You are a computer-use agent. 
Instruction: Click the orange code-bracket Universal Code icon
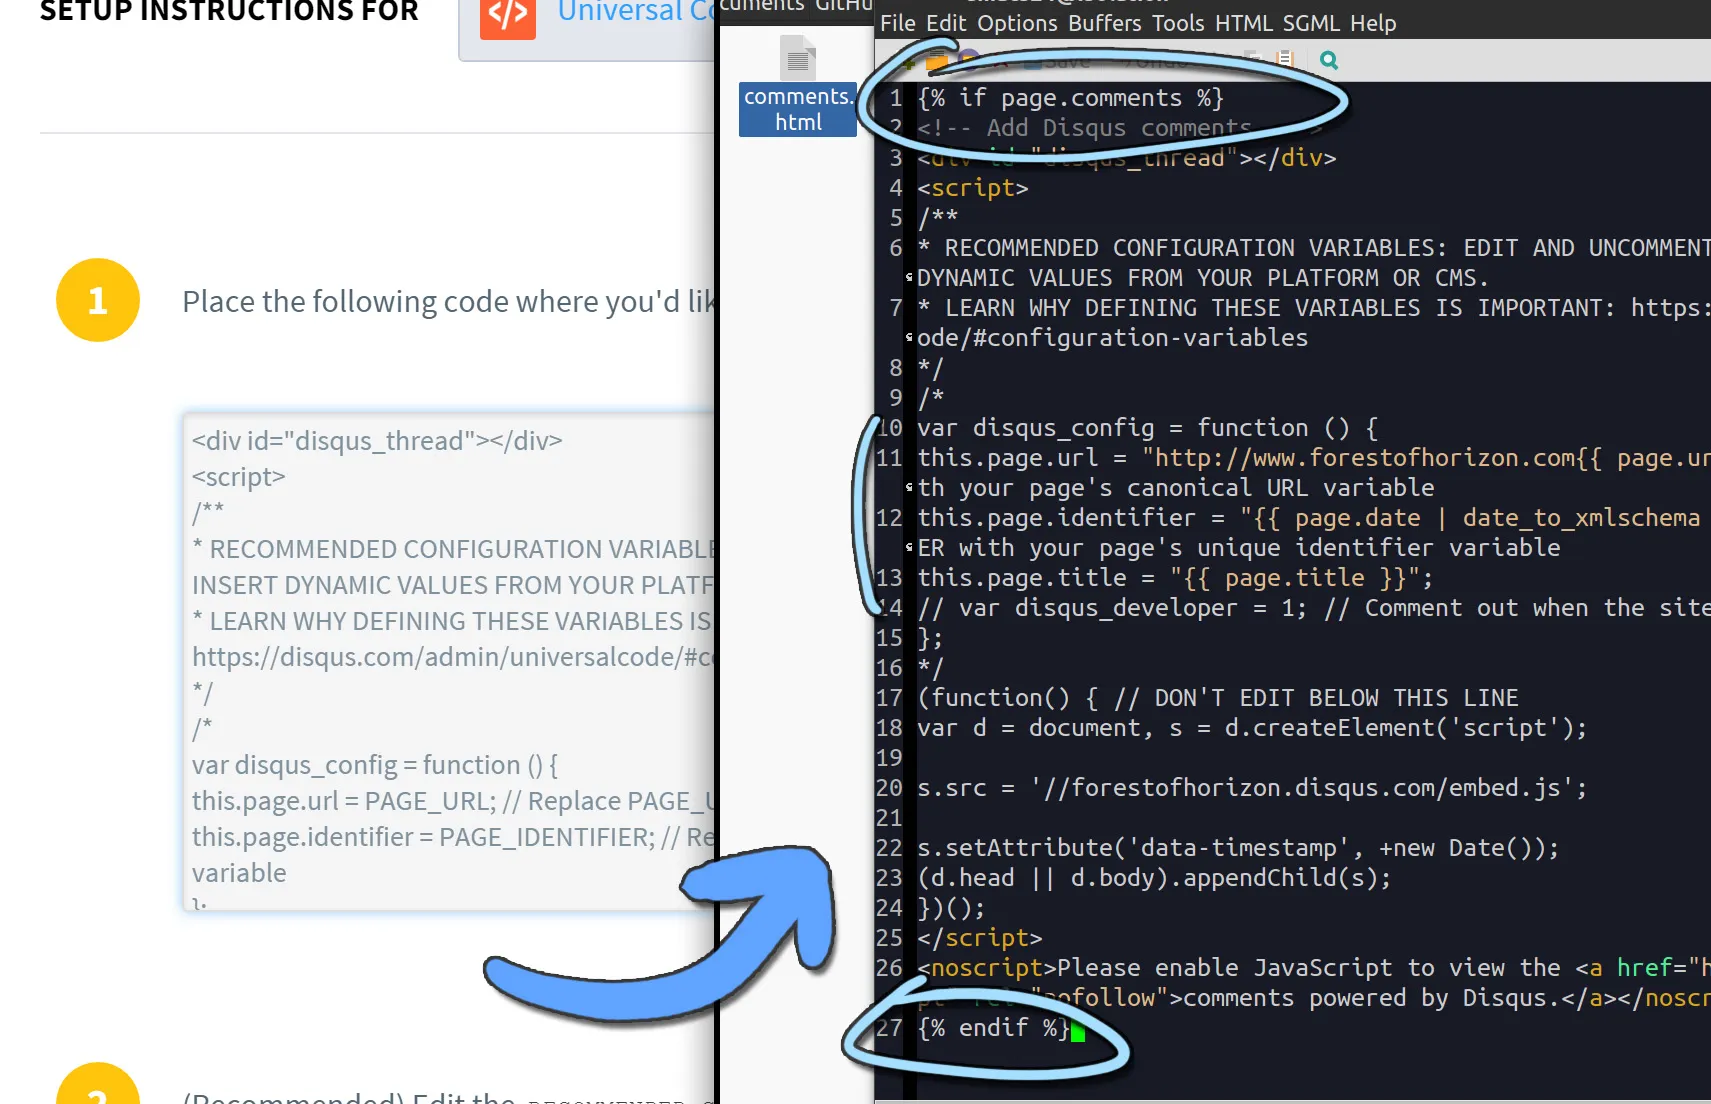coord(508,14)
